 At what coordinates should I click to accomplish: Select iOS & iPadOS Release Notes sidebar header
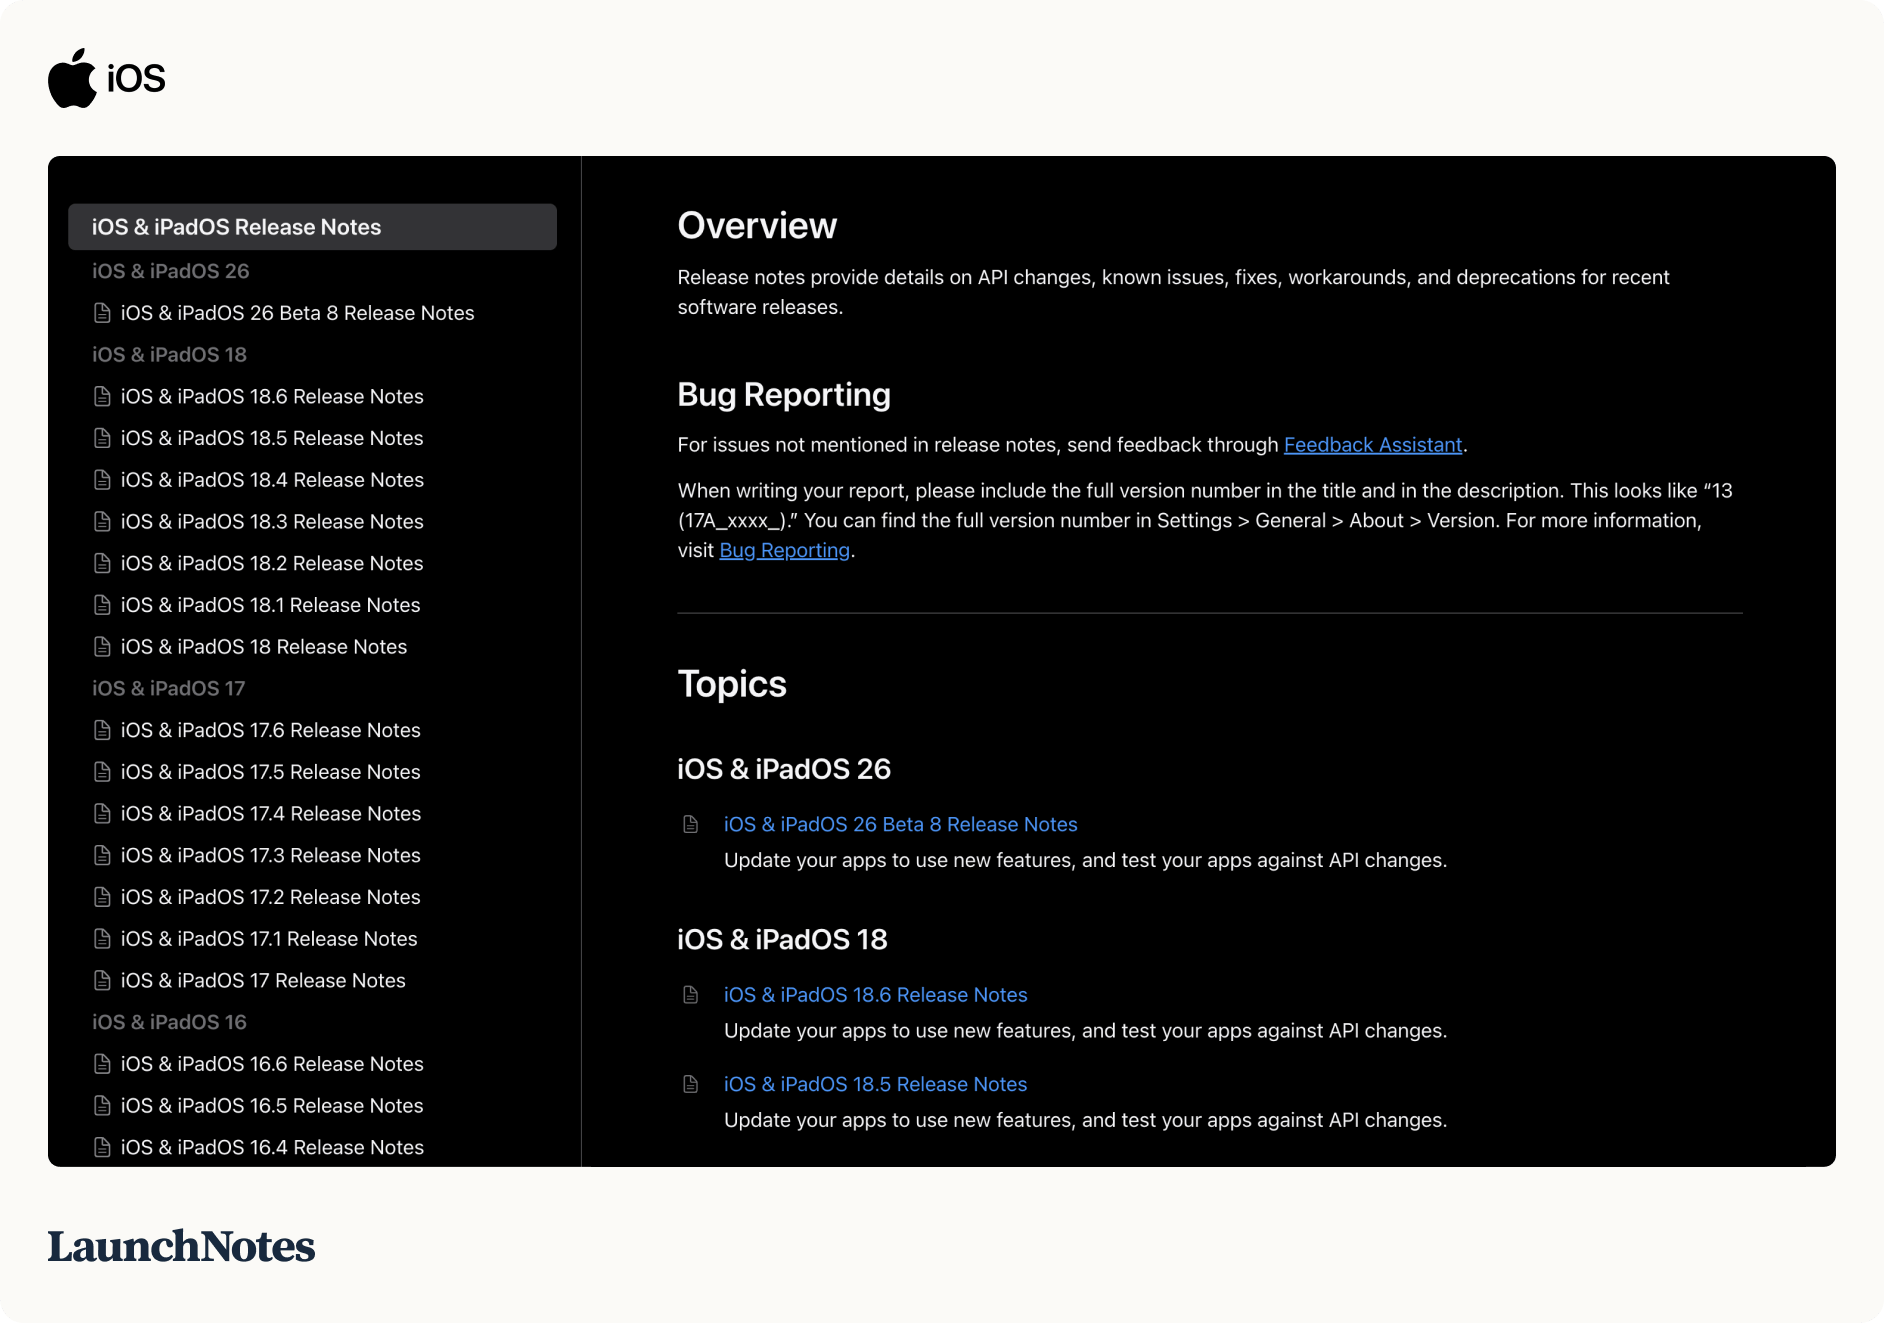(x=312, y=227)
